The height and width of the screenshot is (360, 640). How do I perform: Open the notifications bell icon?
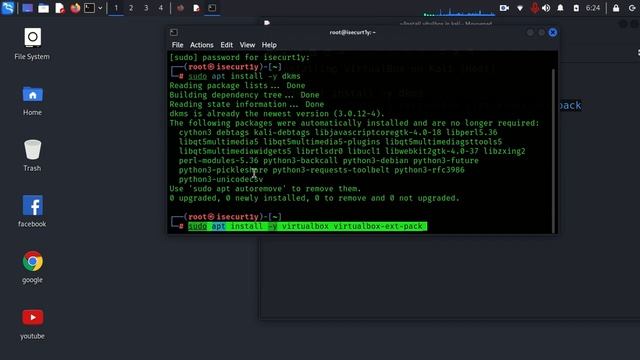tap(560, 8)
